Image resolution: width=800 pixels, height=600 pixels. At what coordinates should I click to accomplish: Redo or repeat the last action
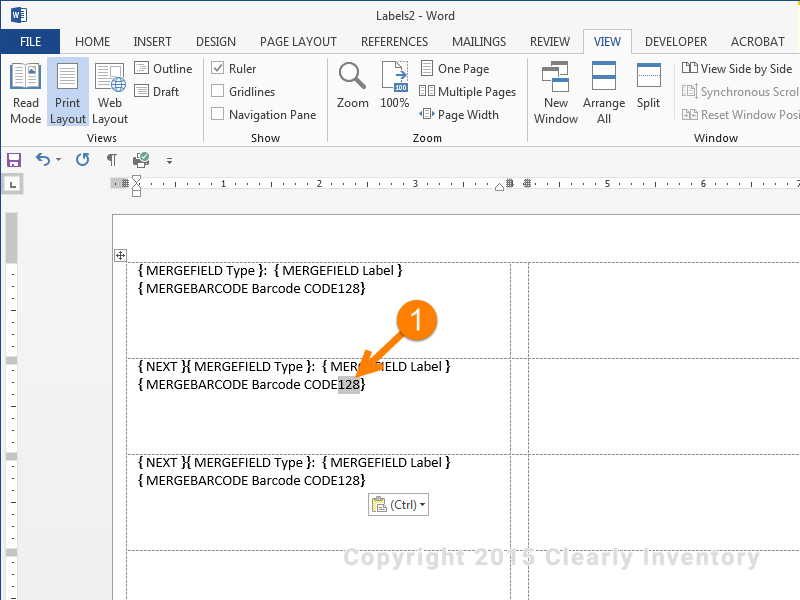pyautogui.click(x=83, y=160)
